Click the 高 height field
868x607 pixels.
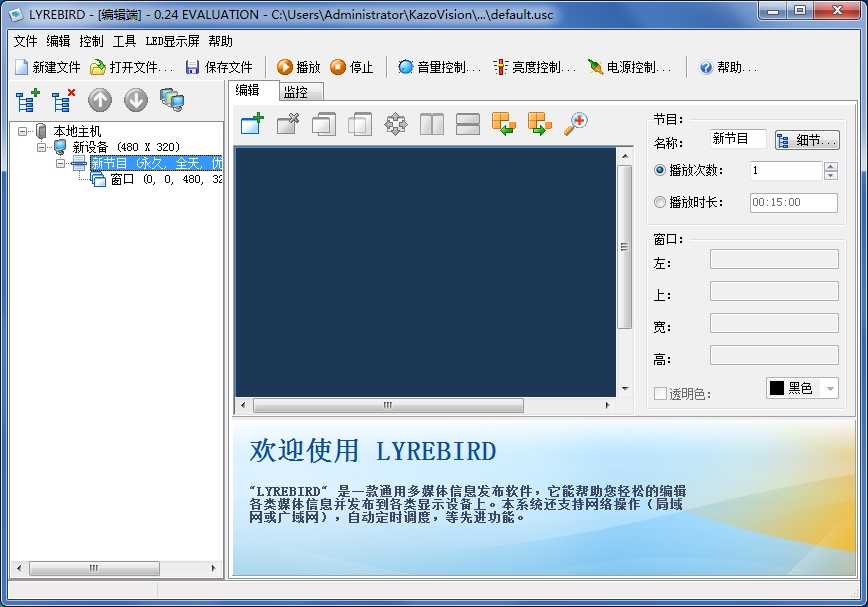[x=774, y=355]
